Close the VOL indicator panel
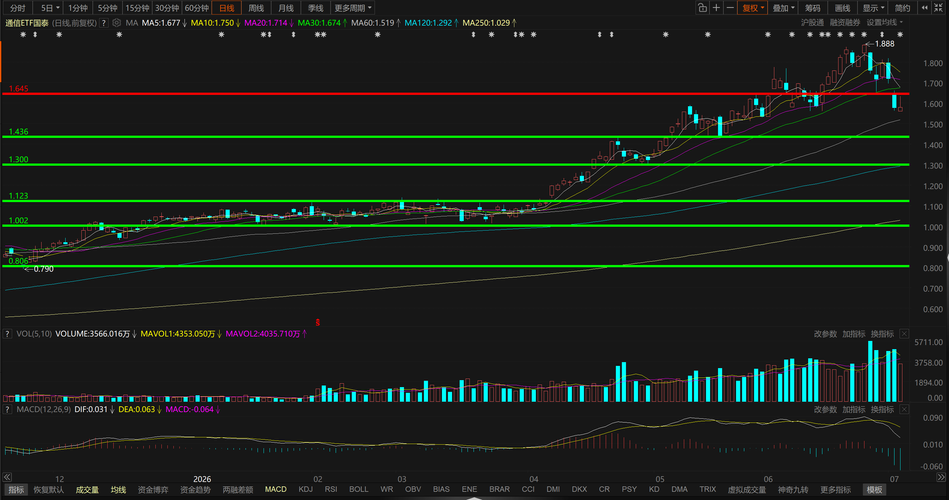 point(904,334)
